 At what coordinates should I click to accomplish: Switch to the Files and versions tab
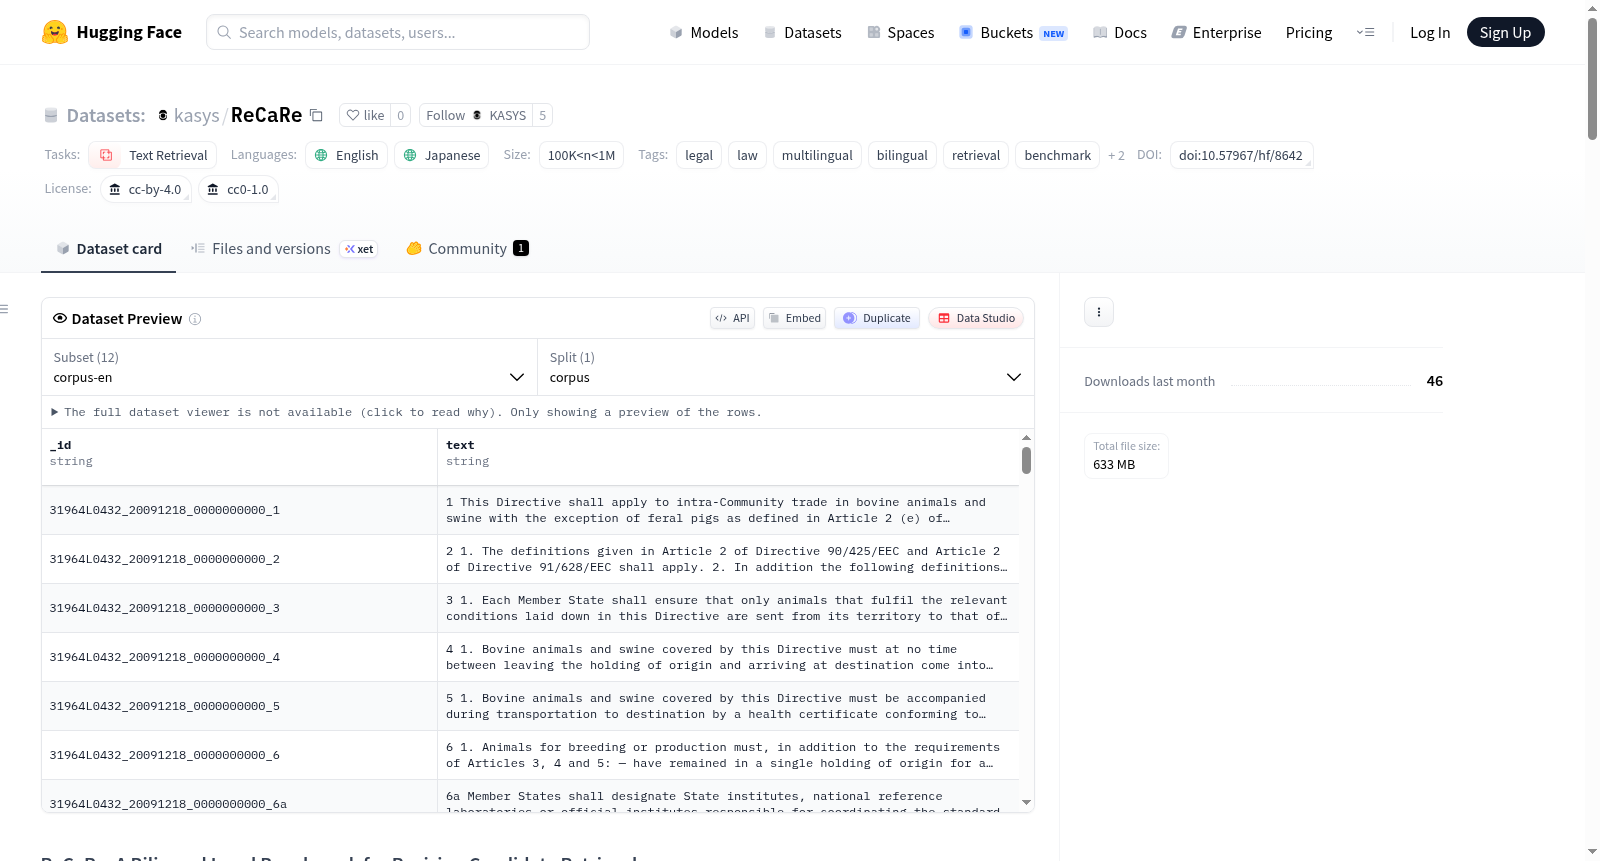pos(284,249)
